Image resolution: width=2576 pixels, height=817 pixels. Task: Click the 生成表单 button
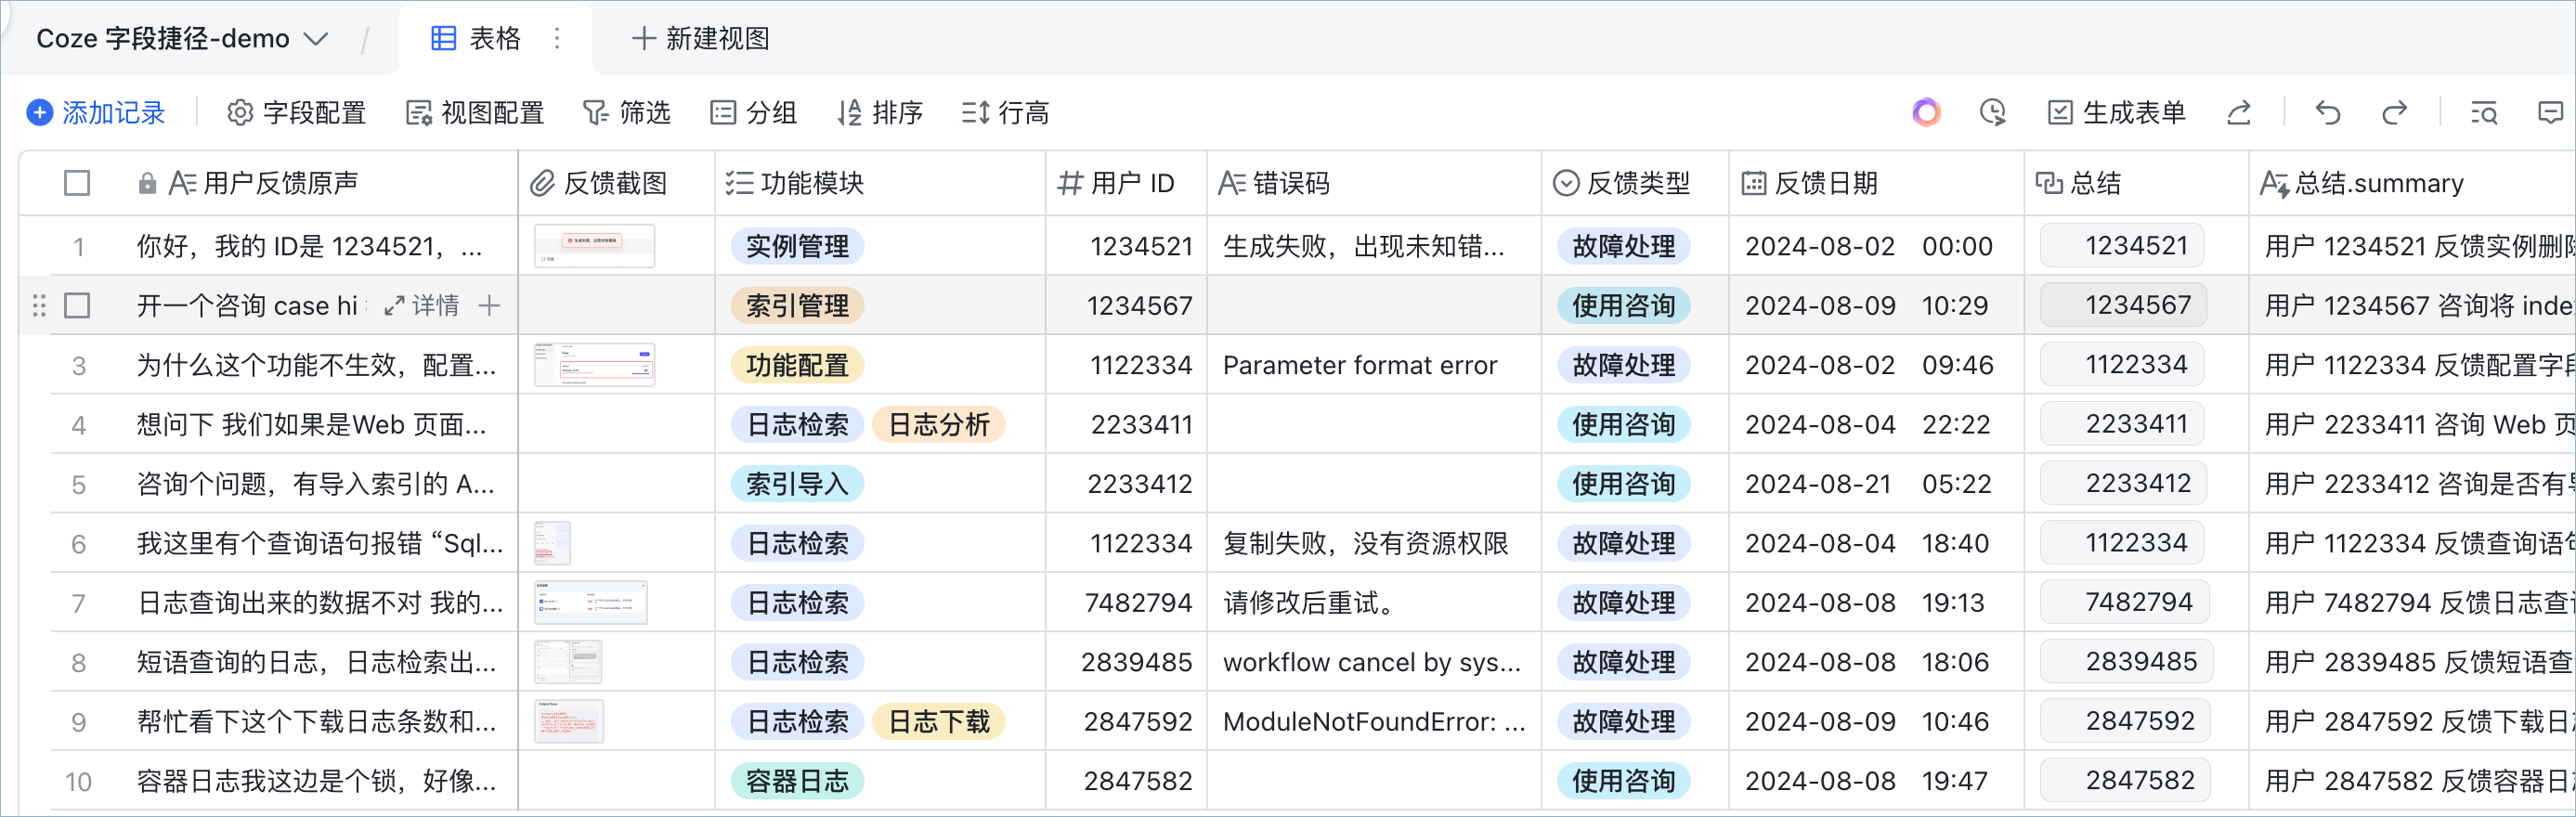point(2116,113)
